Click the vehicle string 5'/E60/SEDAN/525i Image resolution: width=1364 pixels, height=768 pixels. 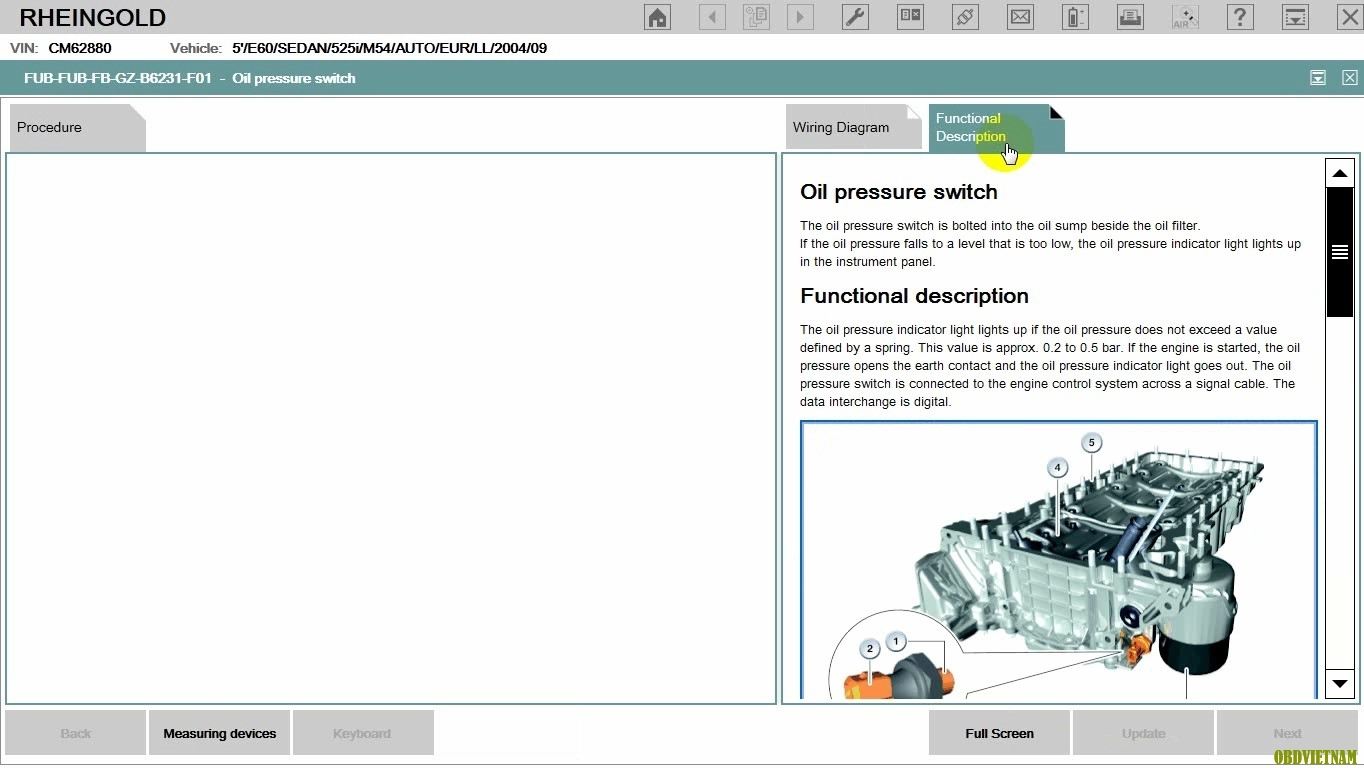[x=389, y=48]
